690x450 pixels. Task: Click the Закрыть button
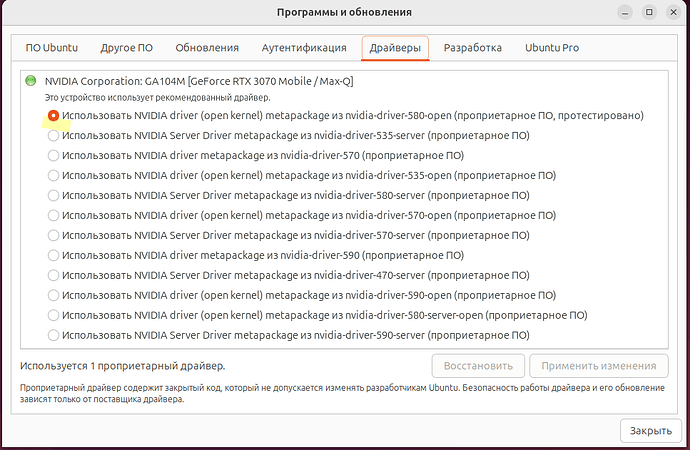tap(651, 431)
